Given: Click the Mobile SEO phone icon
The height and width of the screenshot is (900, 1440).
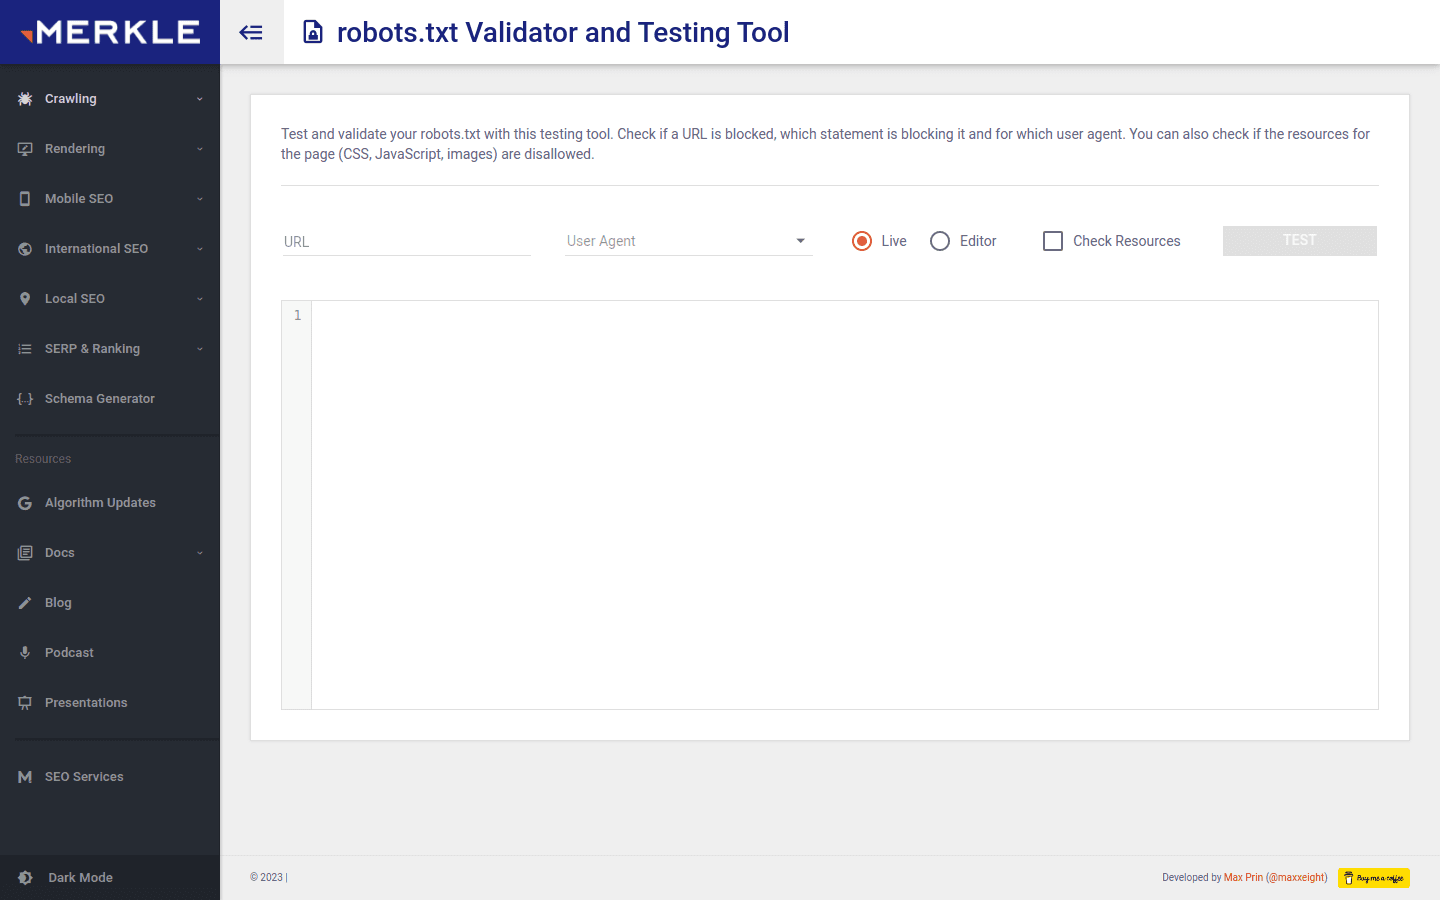Looking at the screenshot, I should (x=24, y=198).
